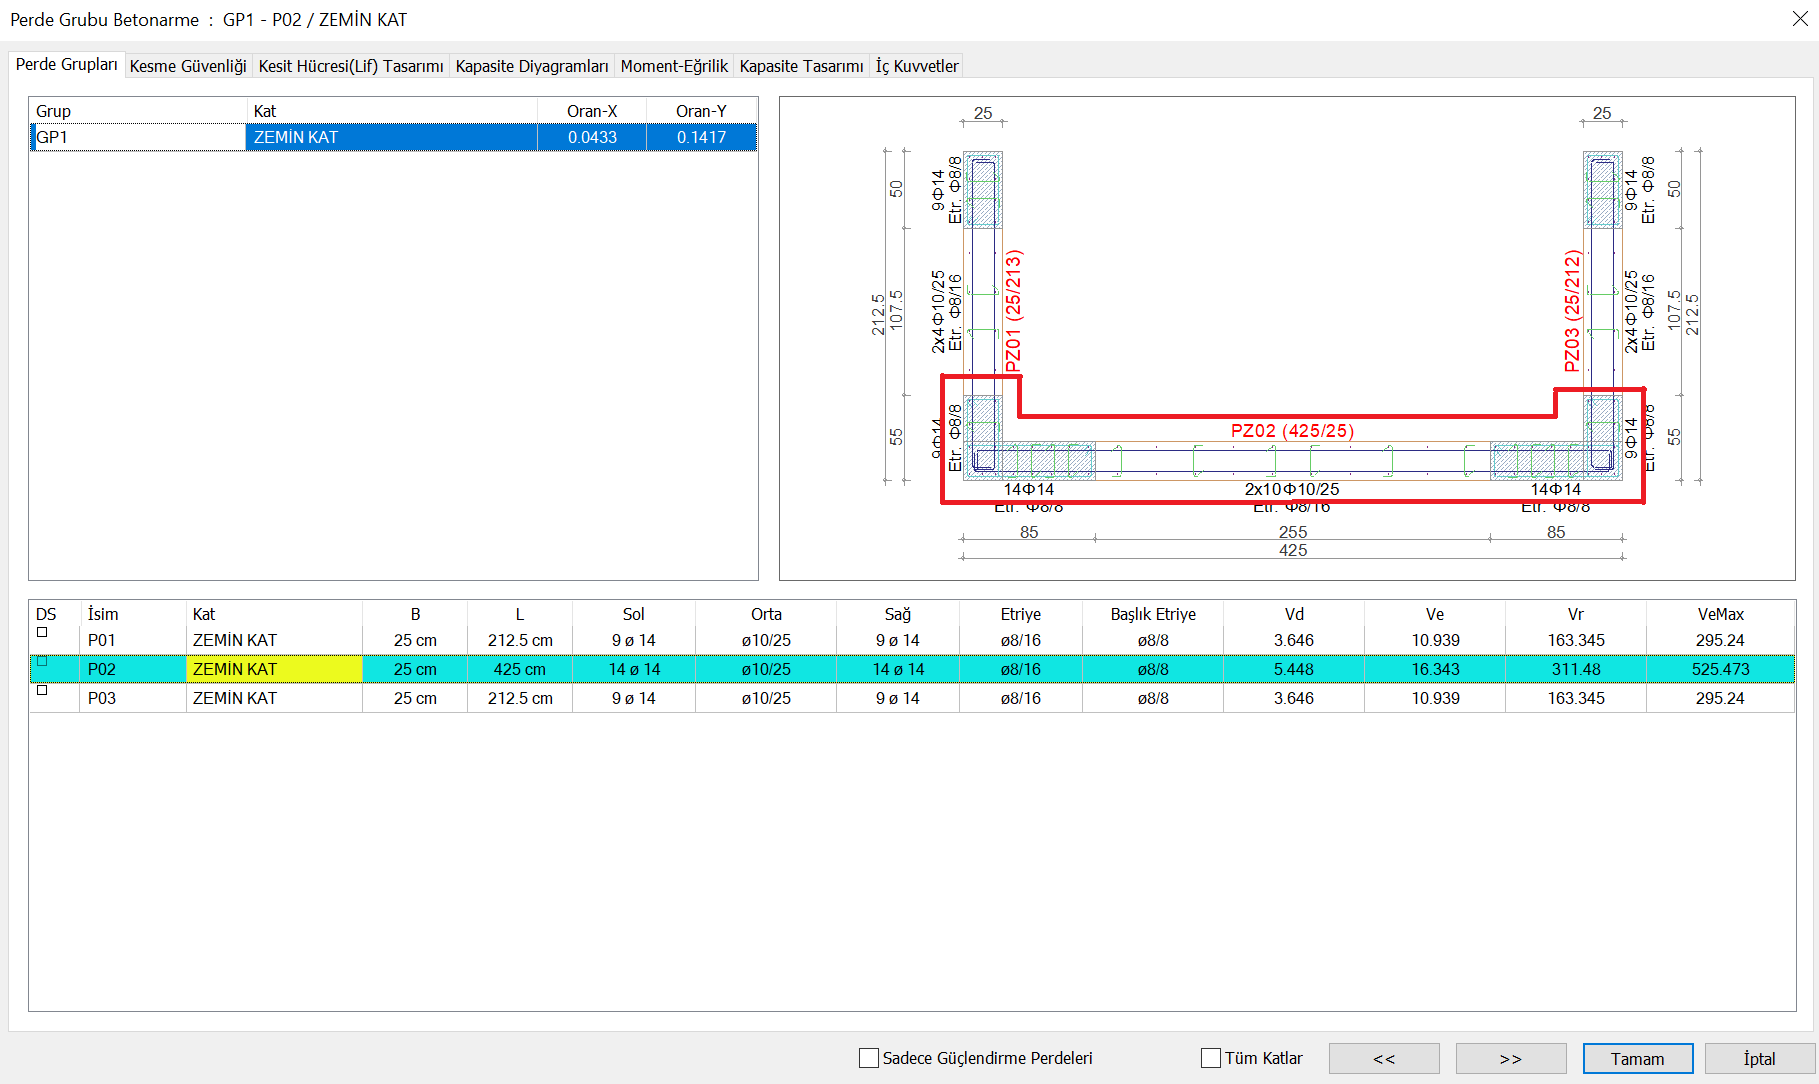Image resolution: width=1819 pixels, height=1084 pixels.
Task: Enable Sadece Güçlendirme Perdeleri checkbox
Action: pos(869,1058)
